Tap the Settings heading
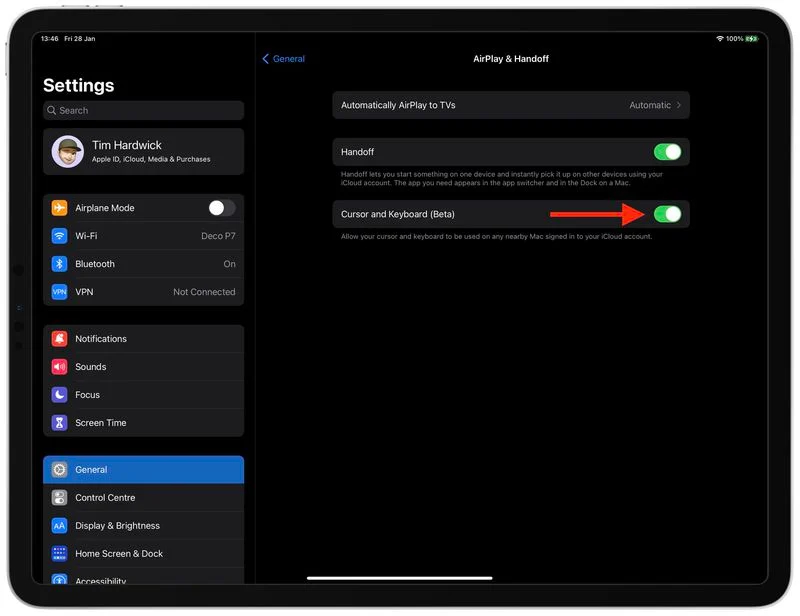Screen dimensions: 800x616 79,85
